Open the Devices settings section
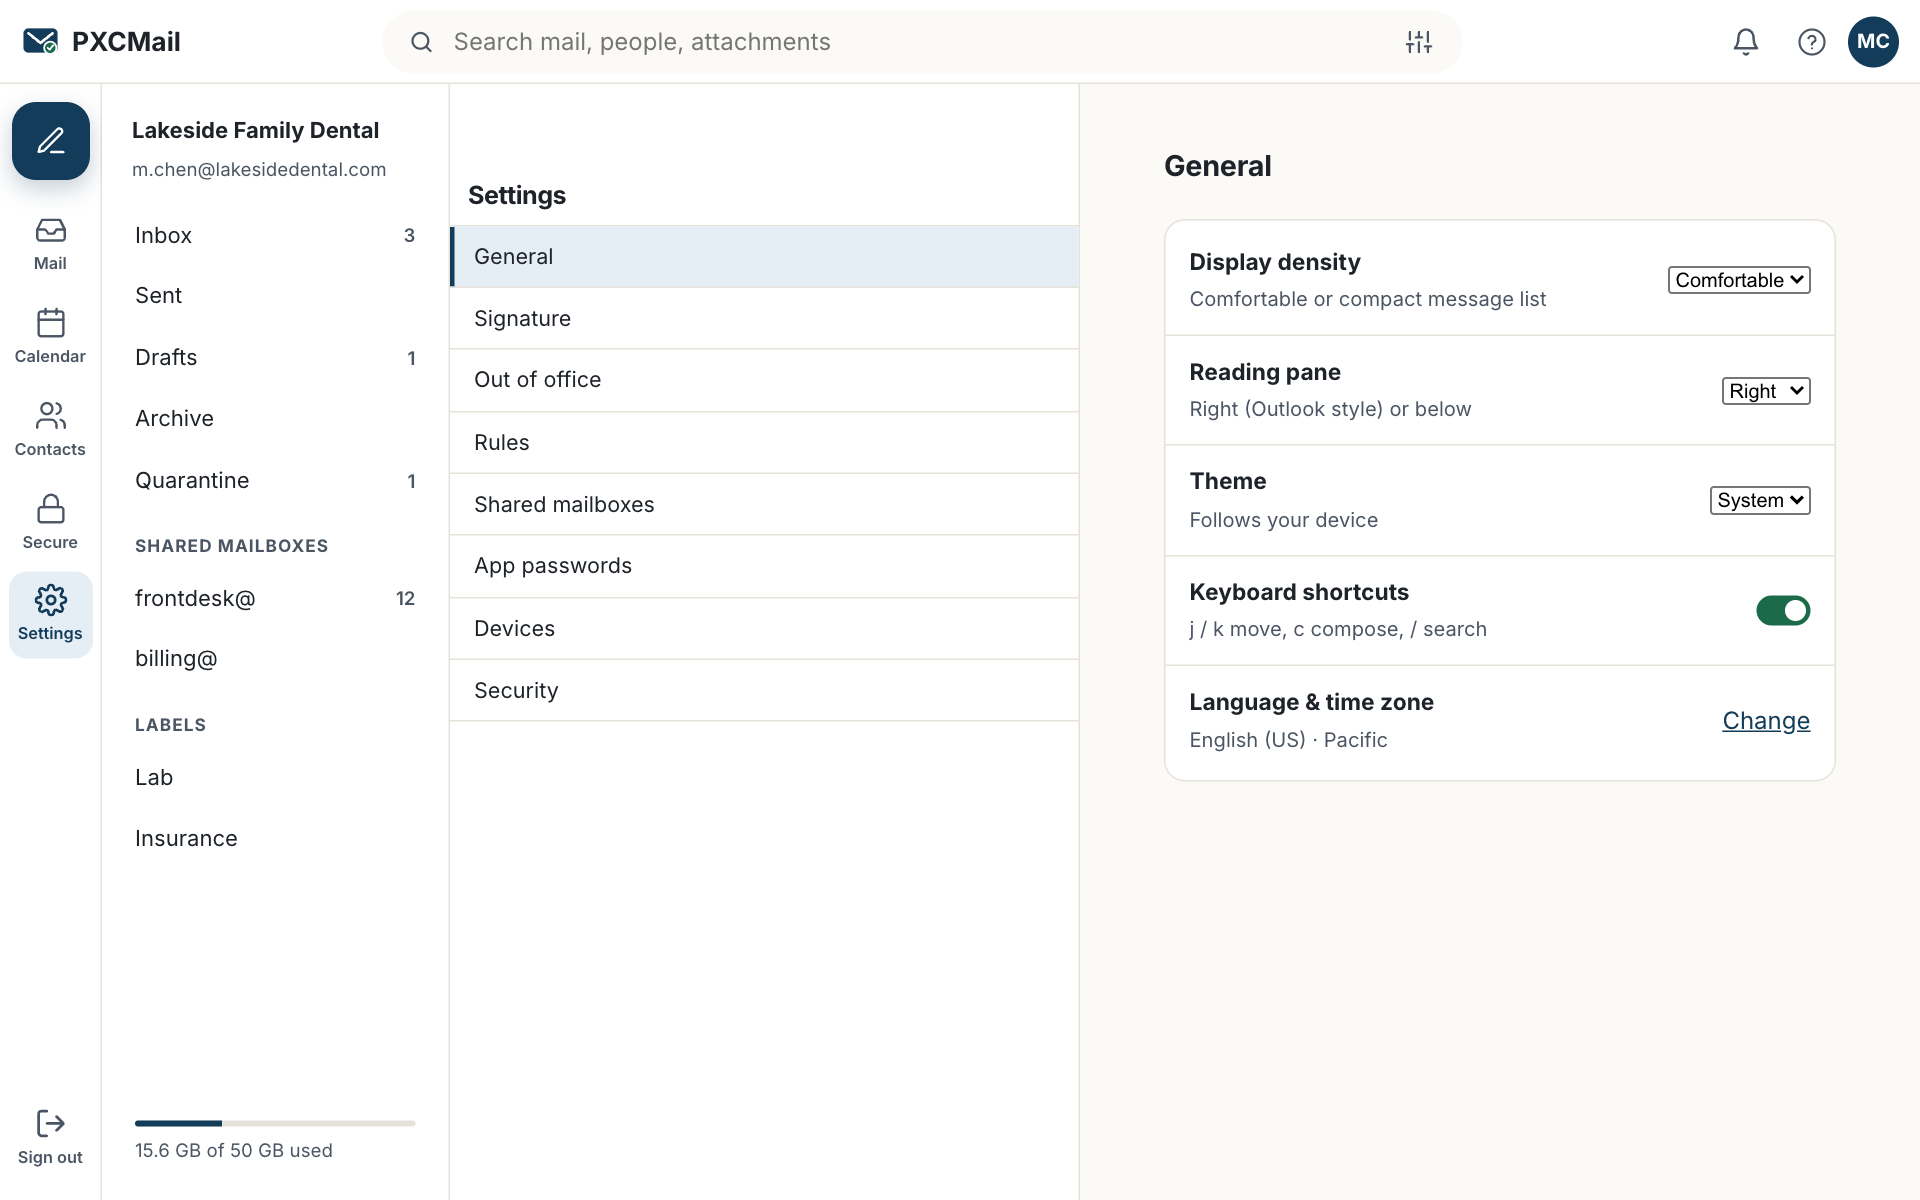This screenshot has width=1920, height=1200. [x=764, y=628]
